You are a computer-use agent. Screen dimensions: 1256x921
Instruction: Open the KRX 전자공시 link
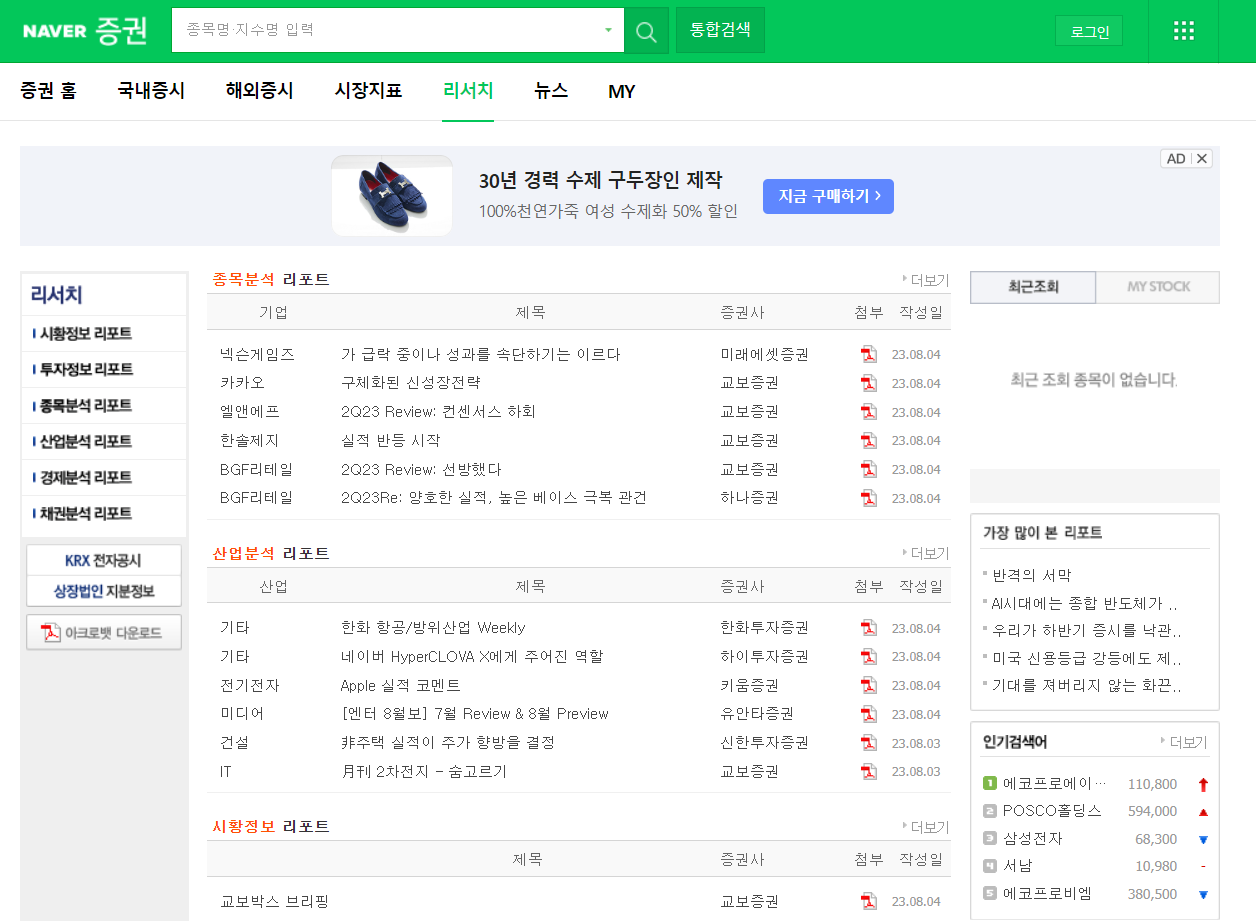103,560
